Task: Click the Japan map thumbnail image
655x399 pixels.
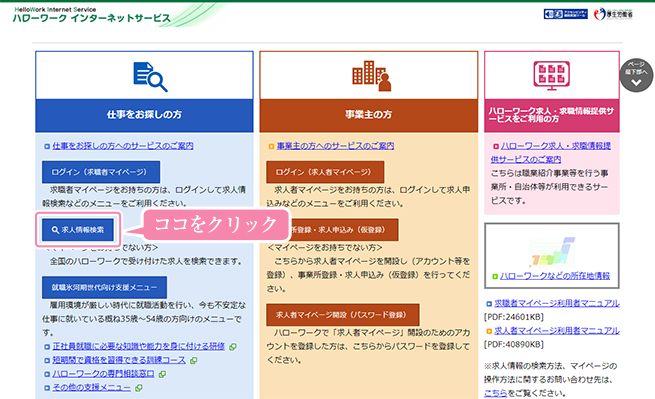Action: click(x=552, y=253)
